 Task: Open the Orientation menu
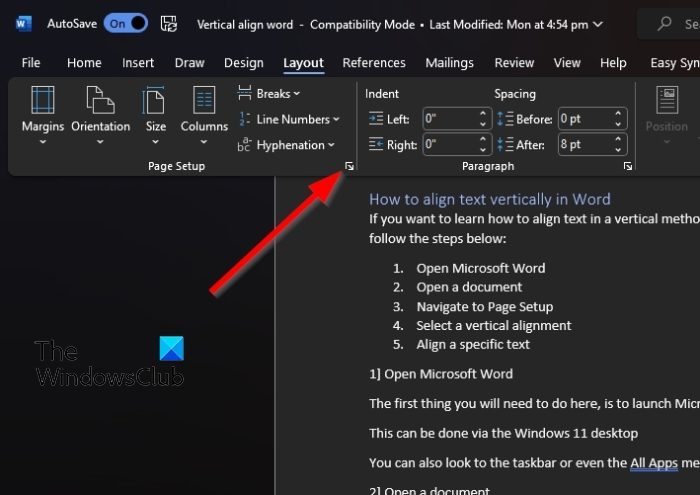[100, 115]
